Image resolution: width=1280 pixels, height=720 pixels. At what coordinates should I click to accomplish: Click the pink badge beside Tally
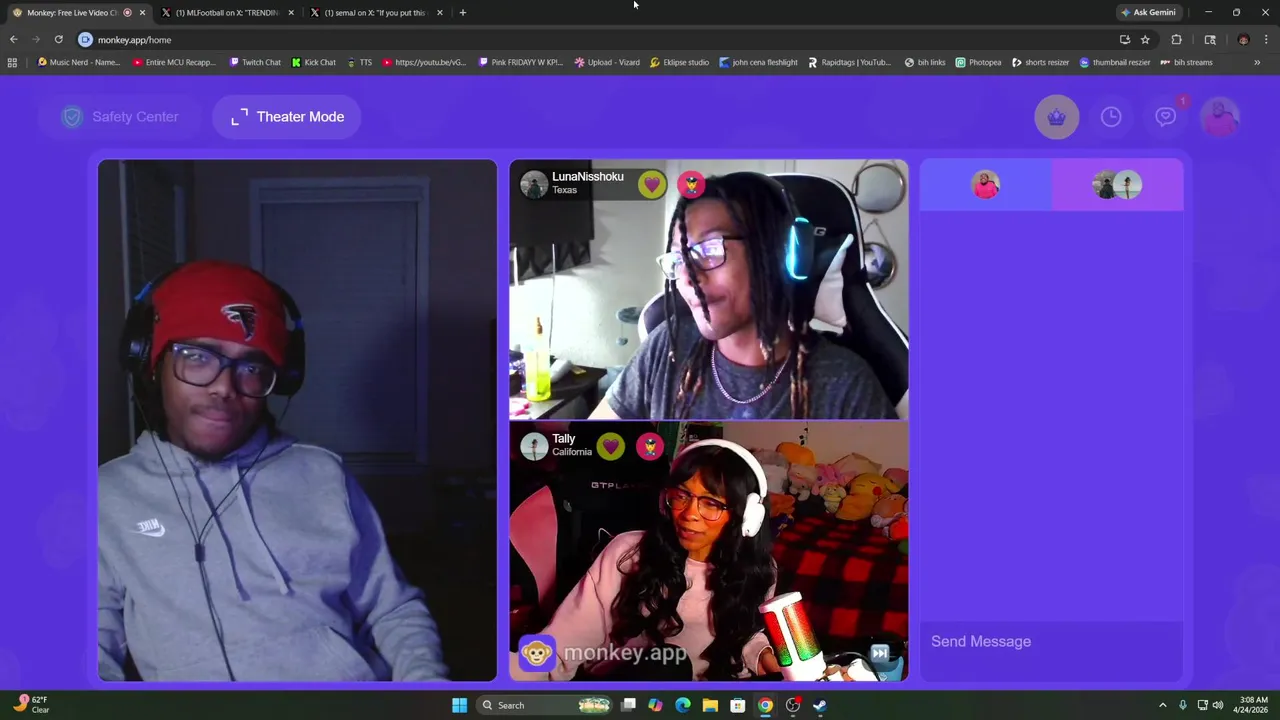(650, 446)
